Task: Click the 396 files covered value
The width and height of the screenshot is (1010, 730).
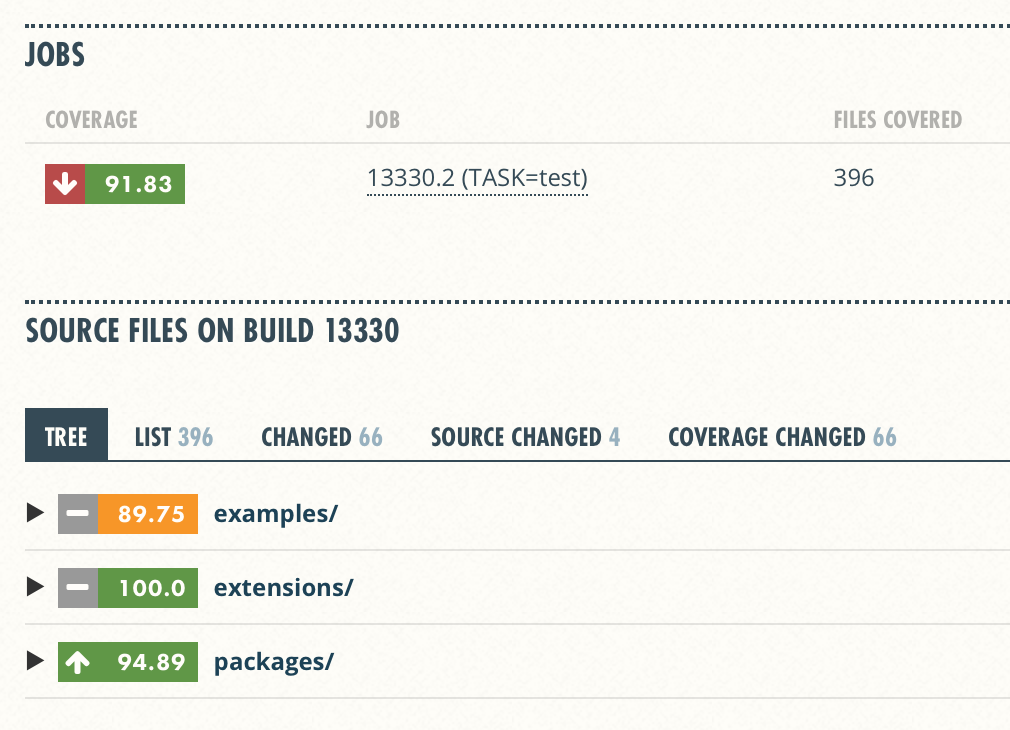Action: click(854, 178)
